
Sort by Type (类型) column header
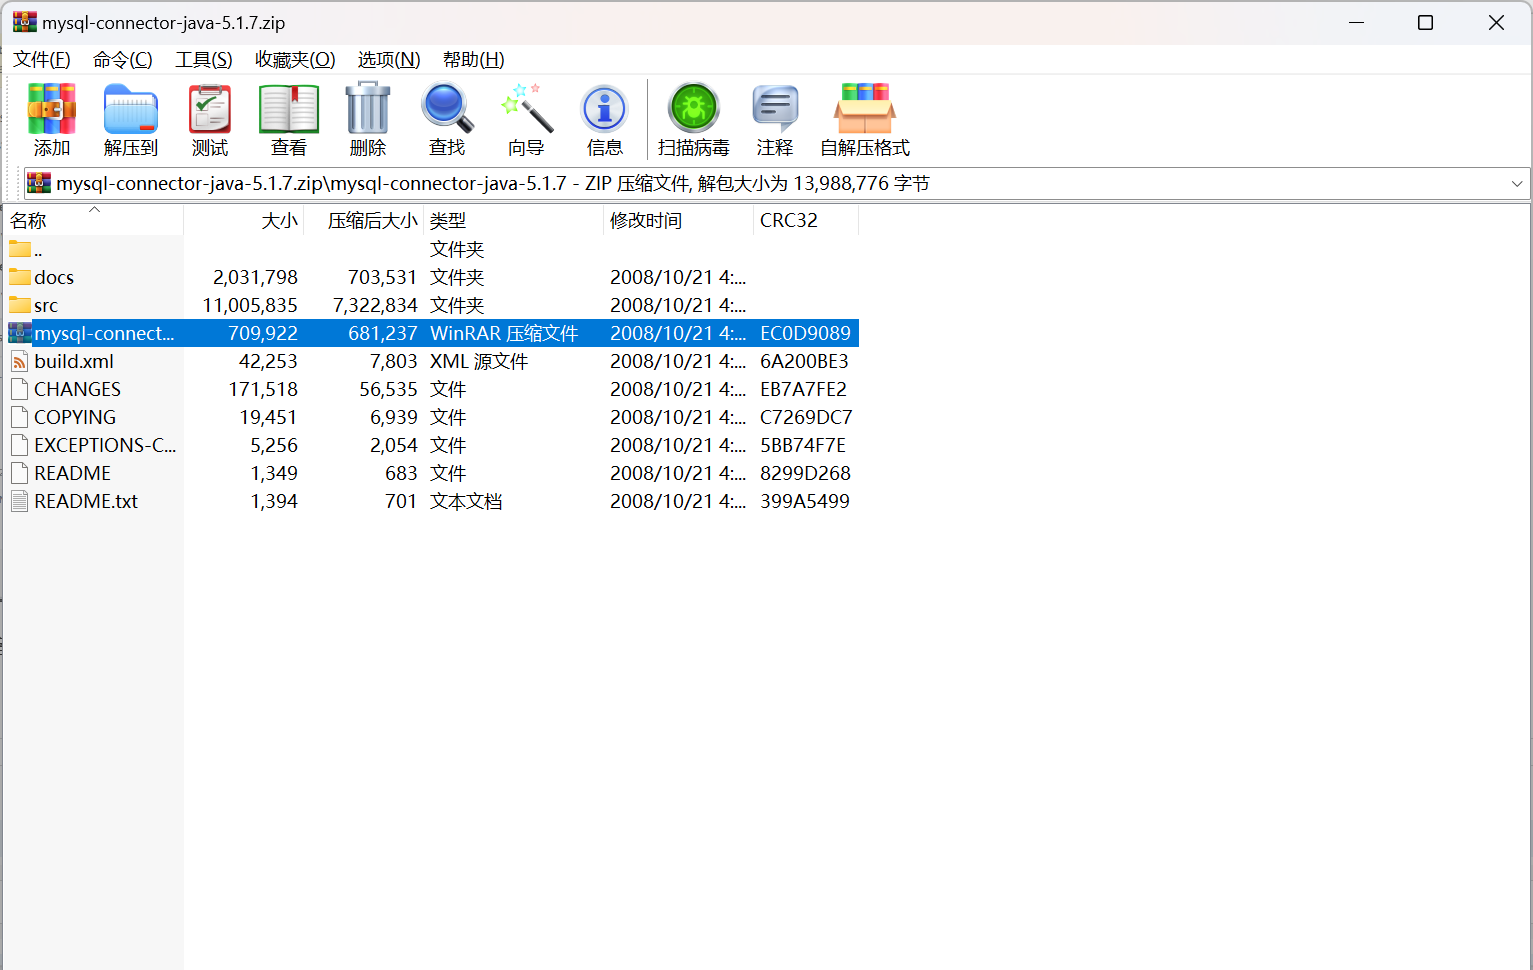tap(514, 220)
